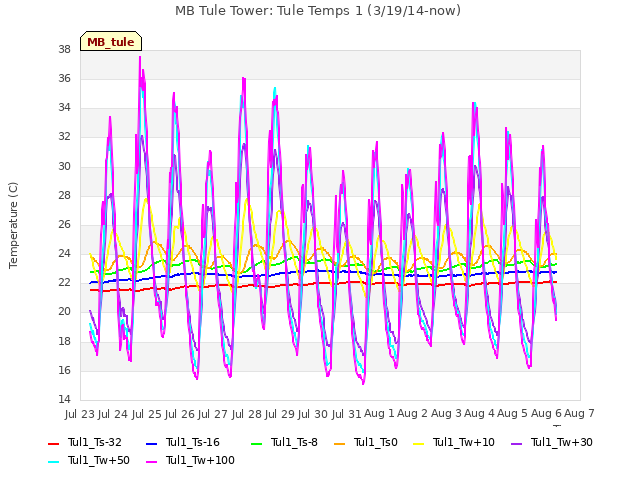Viewport: 640px width, 480px height.
Task: Click the Aug 3 x-axis tick label
Action: pos(446,414)
